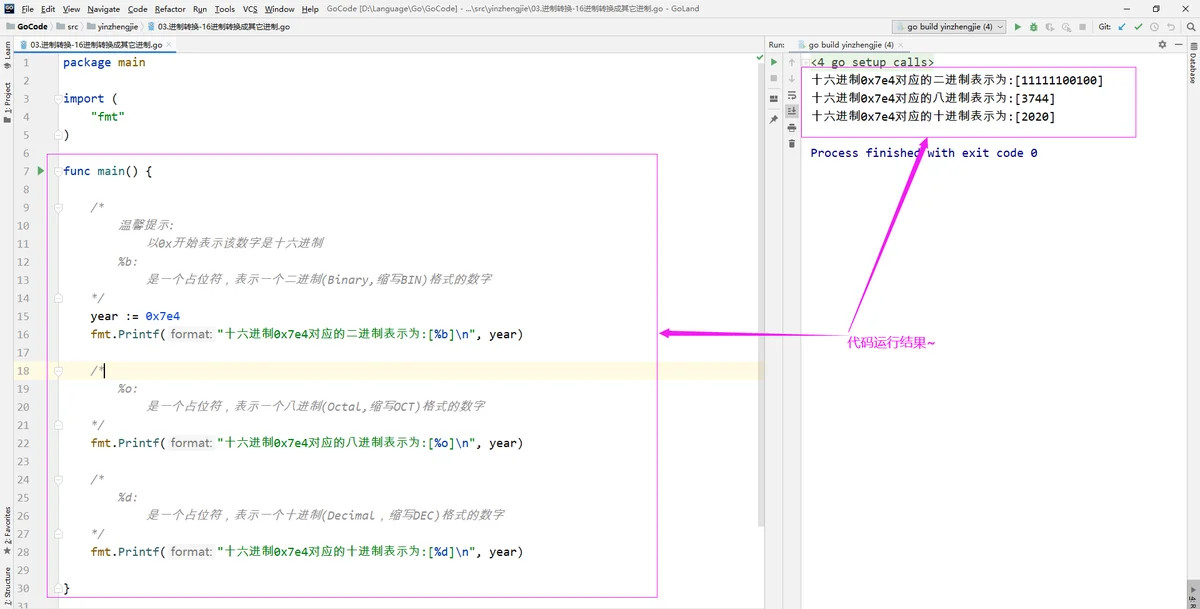The width and height of the screenshot is (1200, 609).
Task: Click 'Process finished with exit code 0' text
Action: click(x=923, y=153)
